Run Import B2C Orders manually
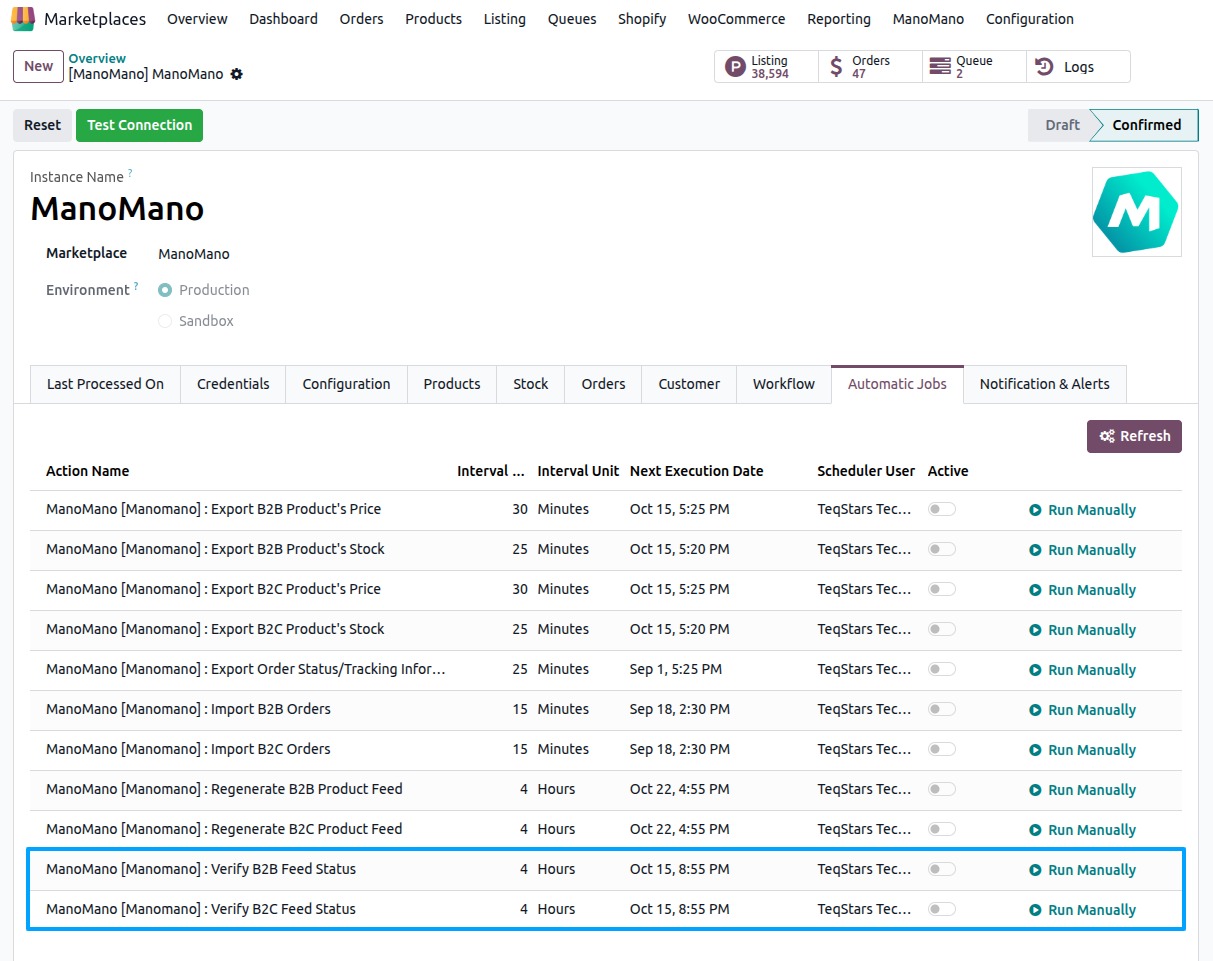 (1083, 750)
